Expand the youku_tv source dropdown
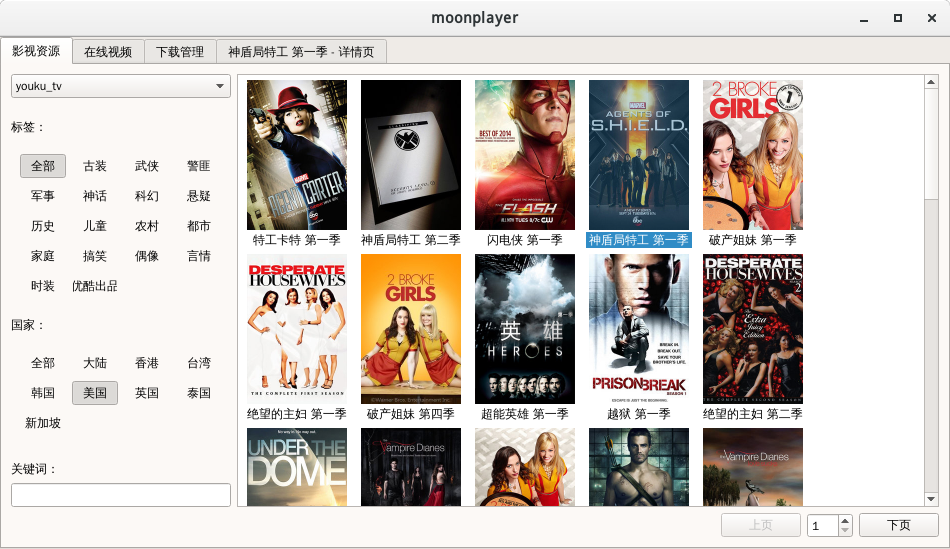950x549 pixels. coord(121,86)
